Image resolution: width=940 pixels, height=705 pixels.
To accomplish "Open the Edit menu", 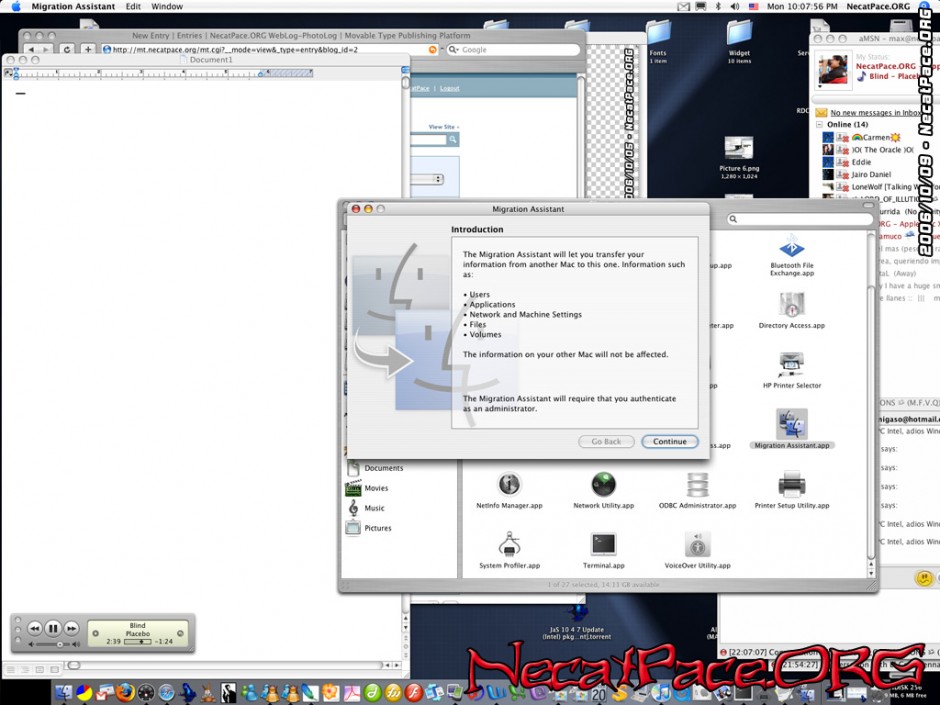I will point(133,6).
